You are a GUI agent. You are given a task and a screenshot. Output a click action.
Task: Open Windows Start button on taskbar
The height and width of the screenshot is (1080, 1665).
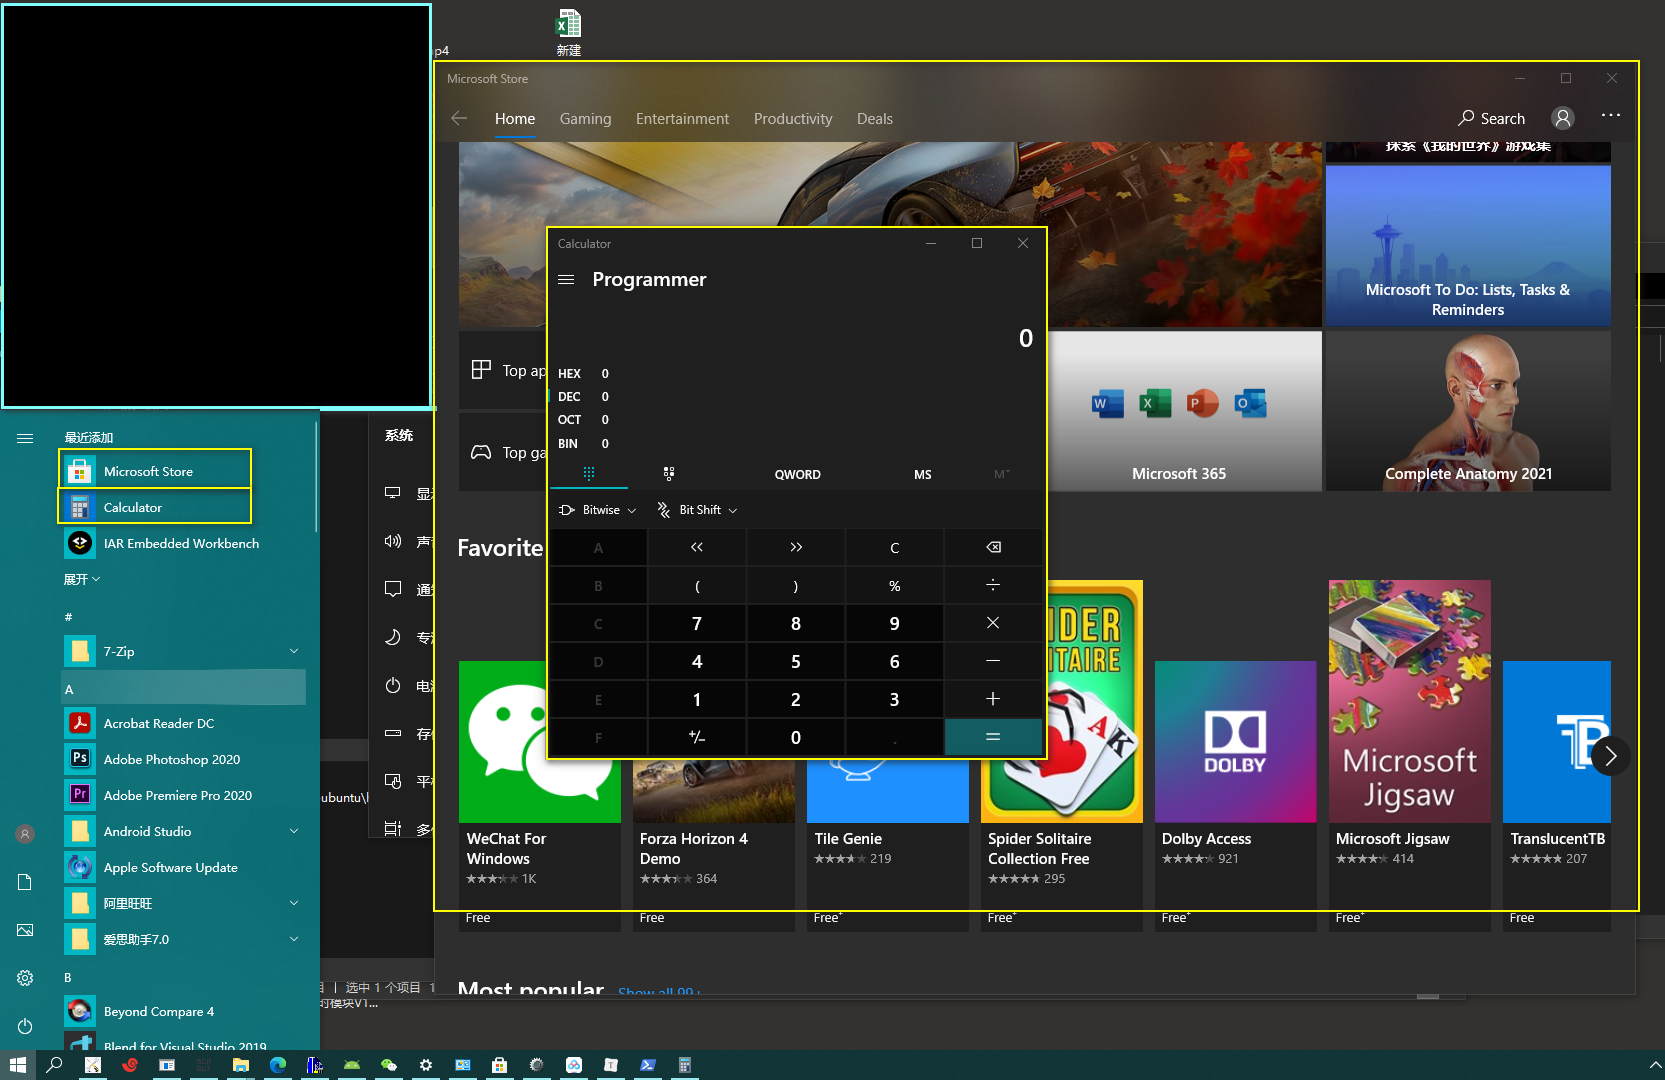tap(17, 1065)
